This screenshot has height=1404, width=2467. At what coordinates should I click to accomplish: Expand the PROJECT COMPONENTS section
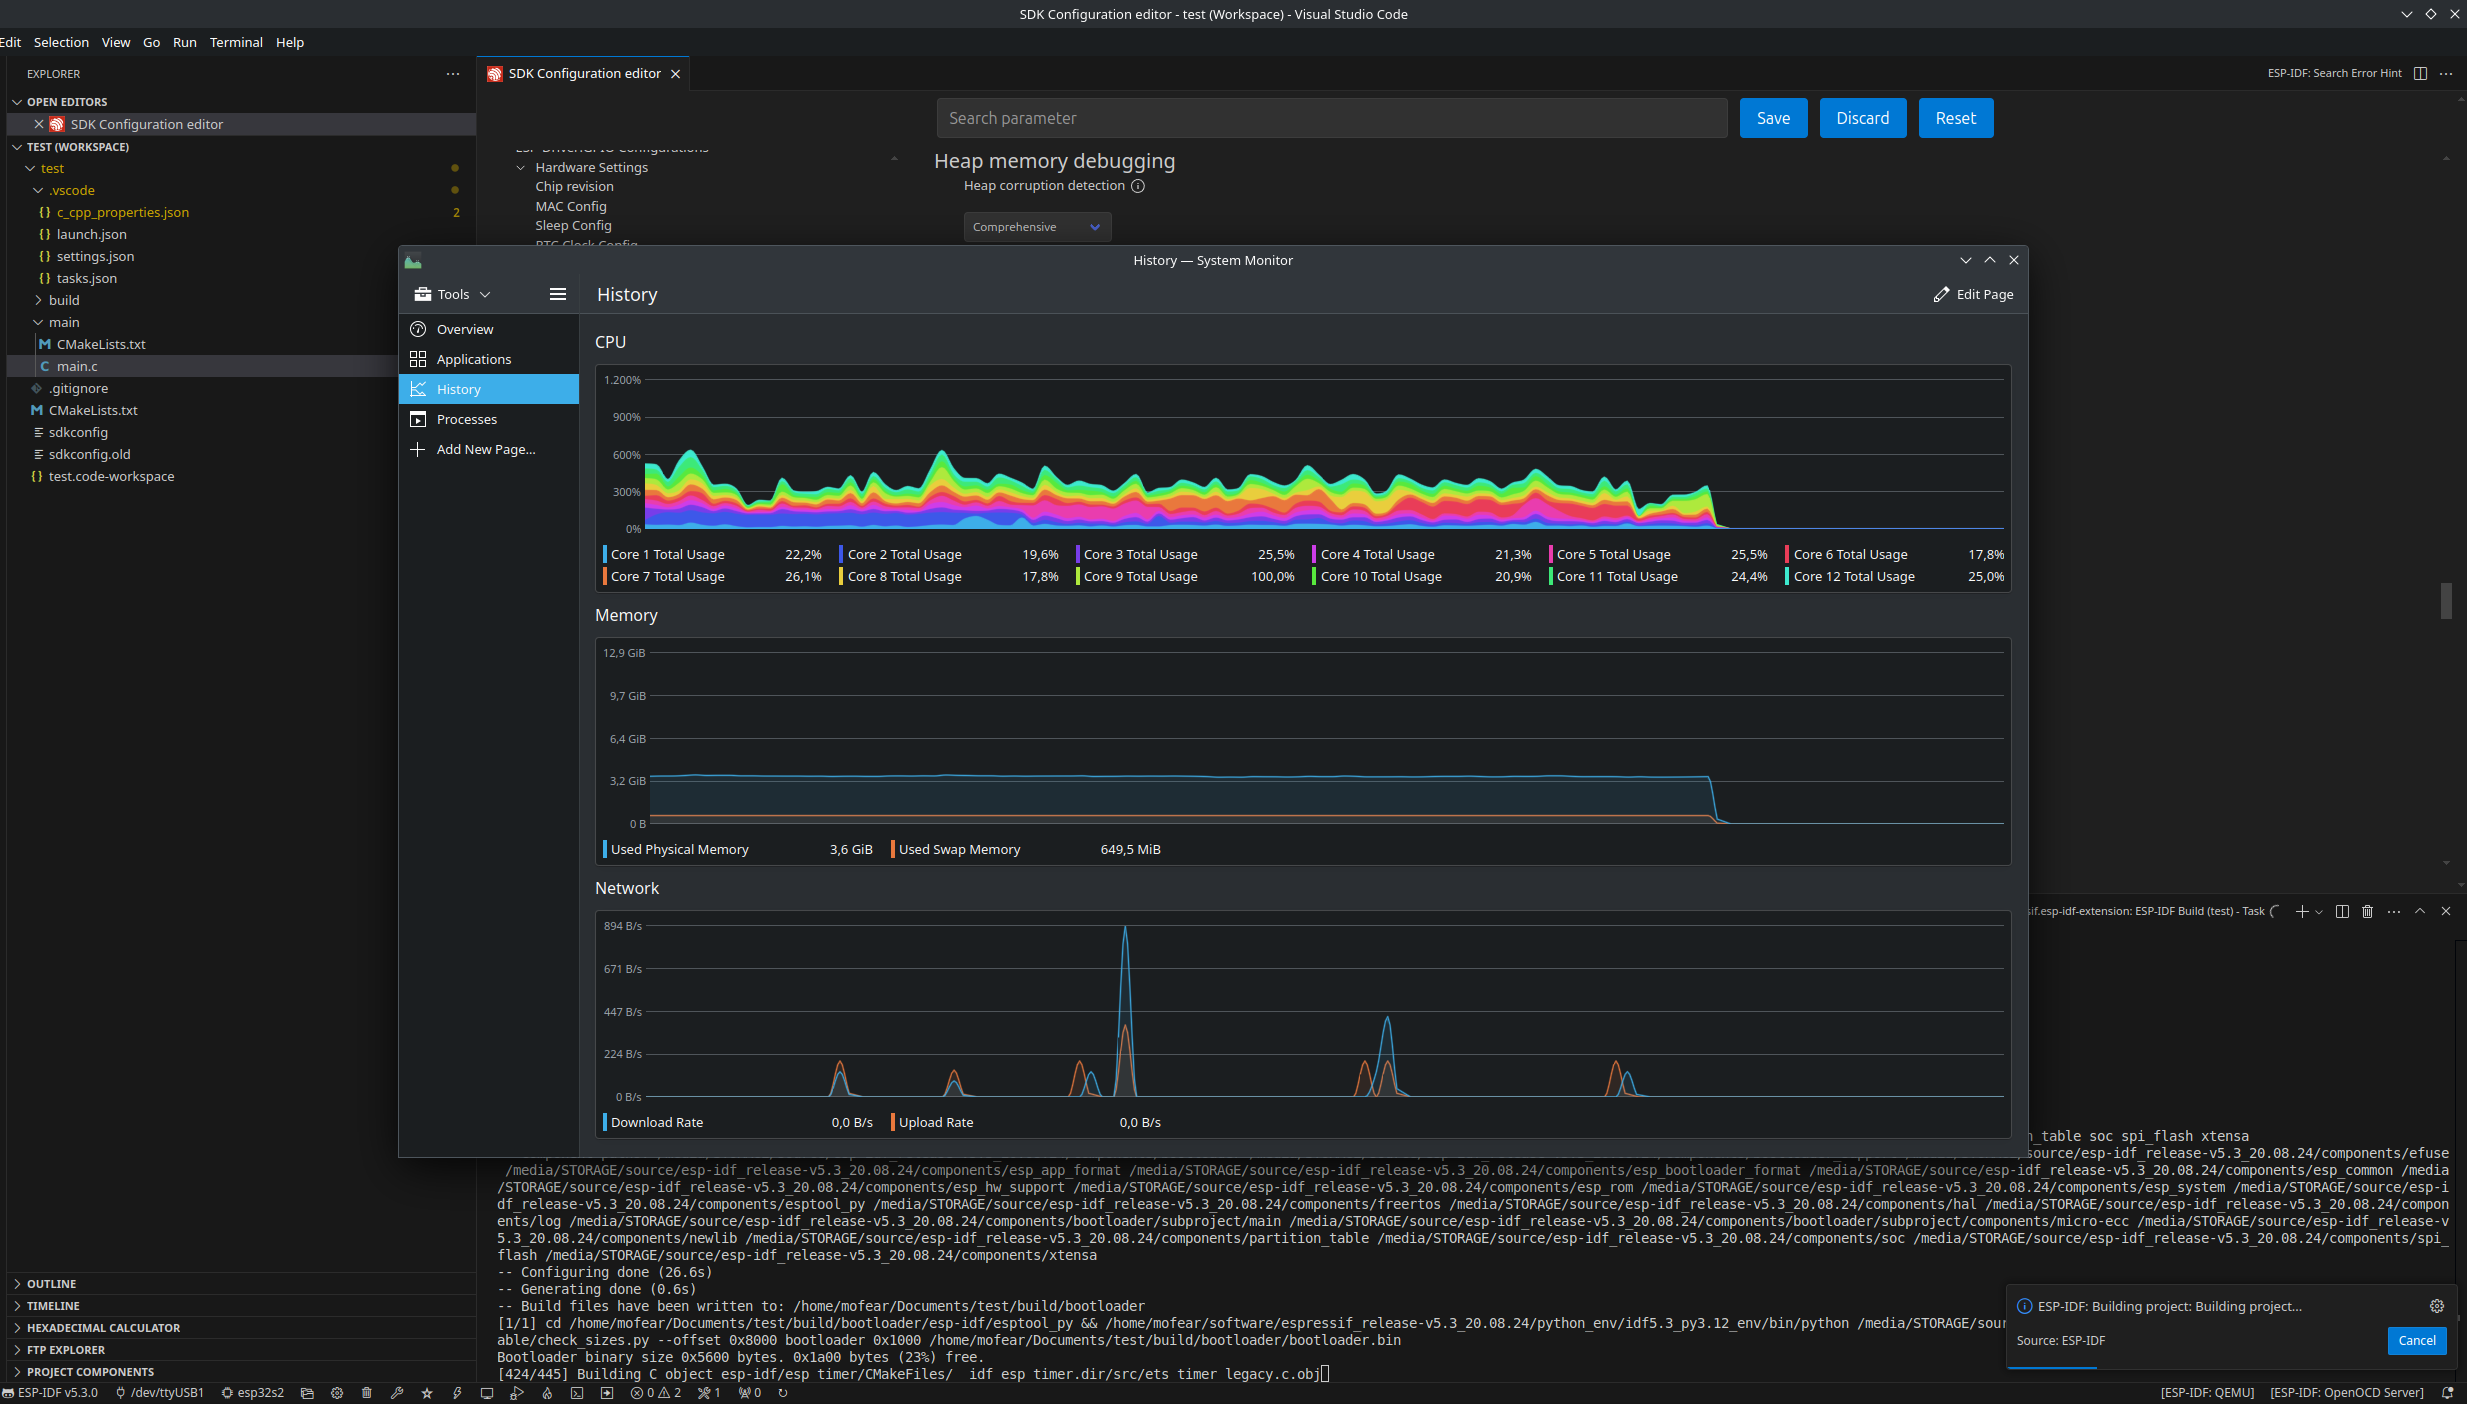tap(90, 1372)
